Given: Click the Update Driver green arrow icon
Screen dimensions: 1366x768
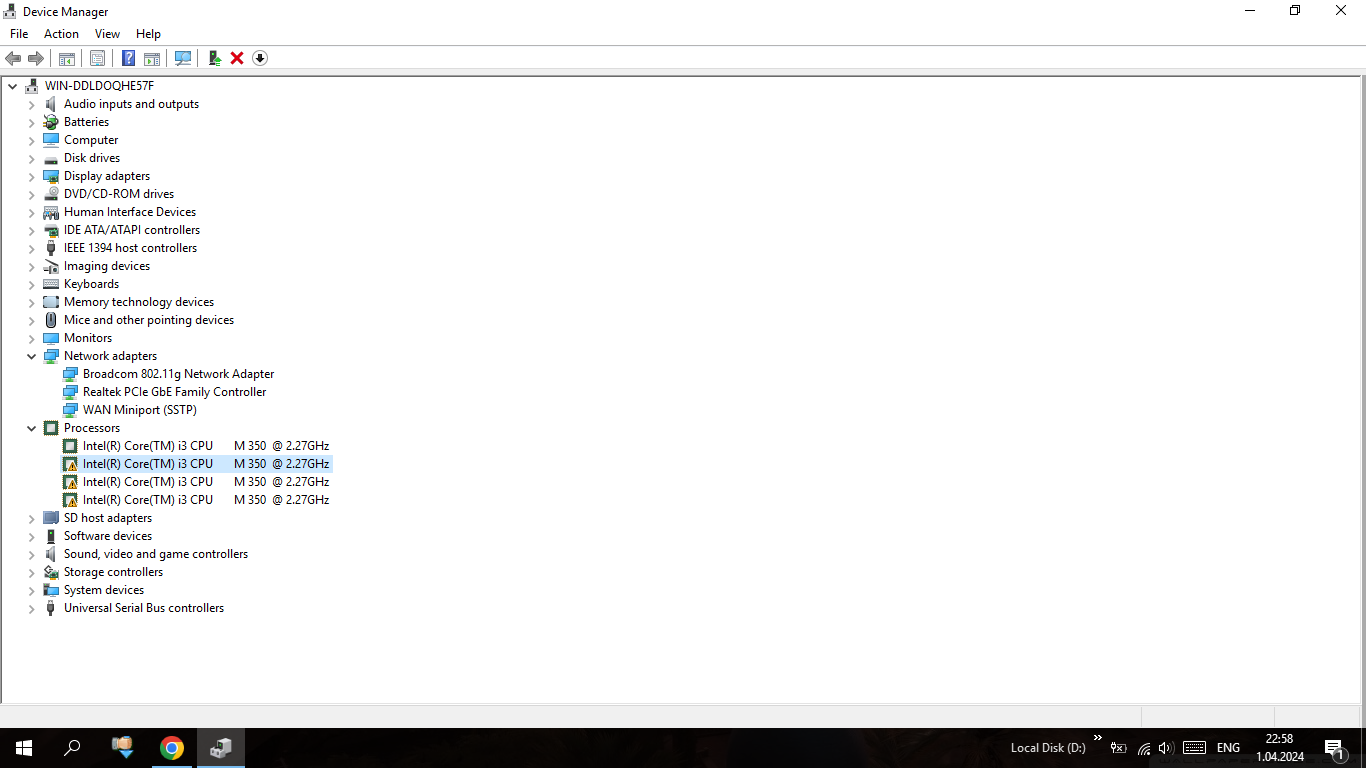Looking at the screenshot, I should 214,58.
